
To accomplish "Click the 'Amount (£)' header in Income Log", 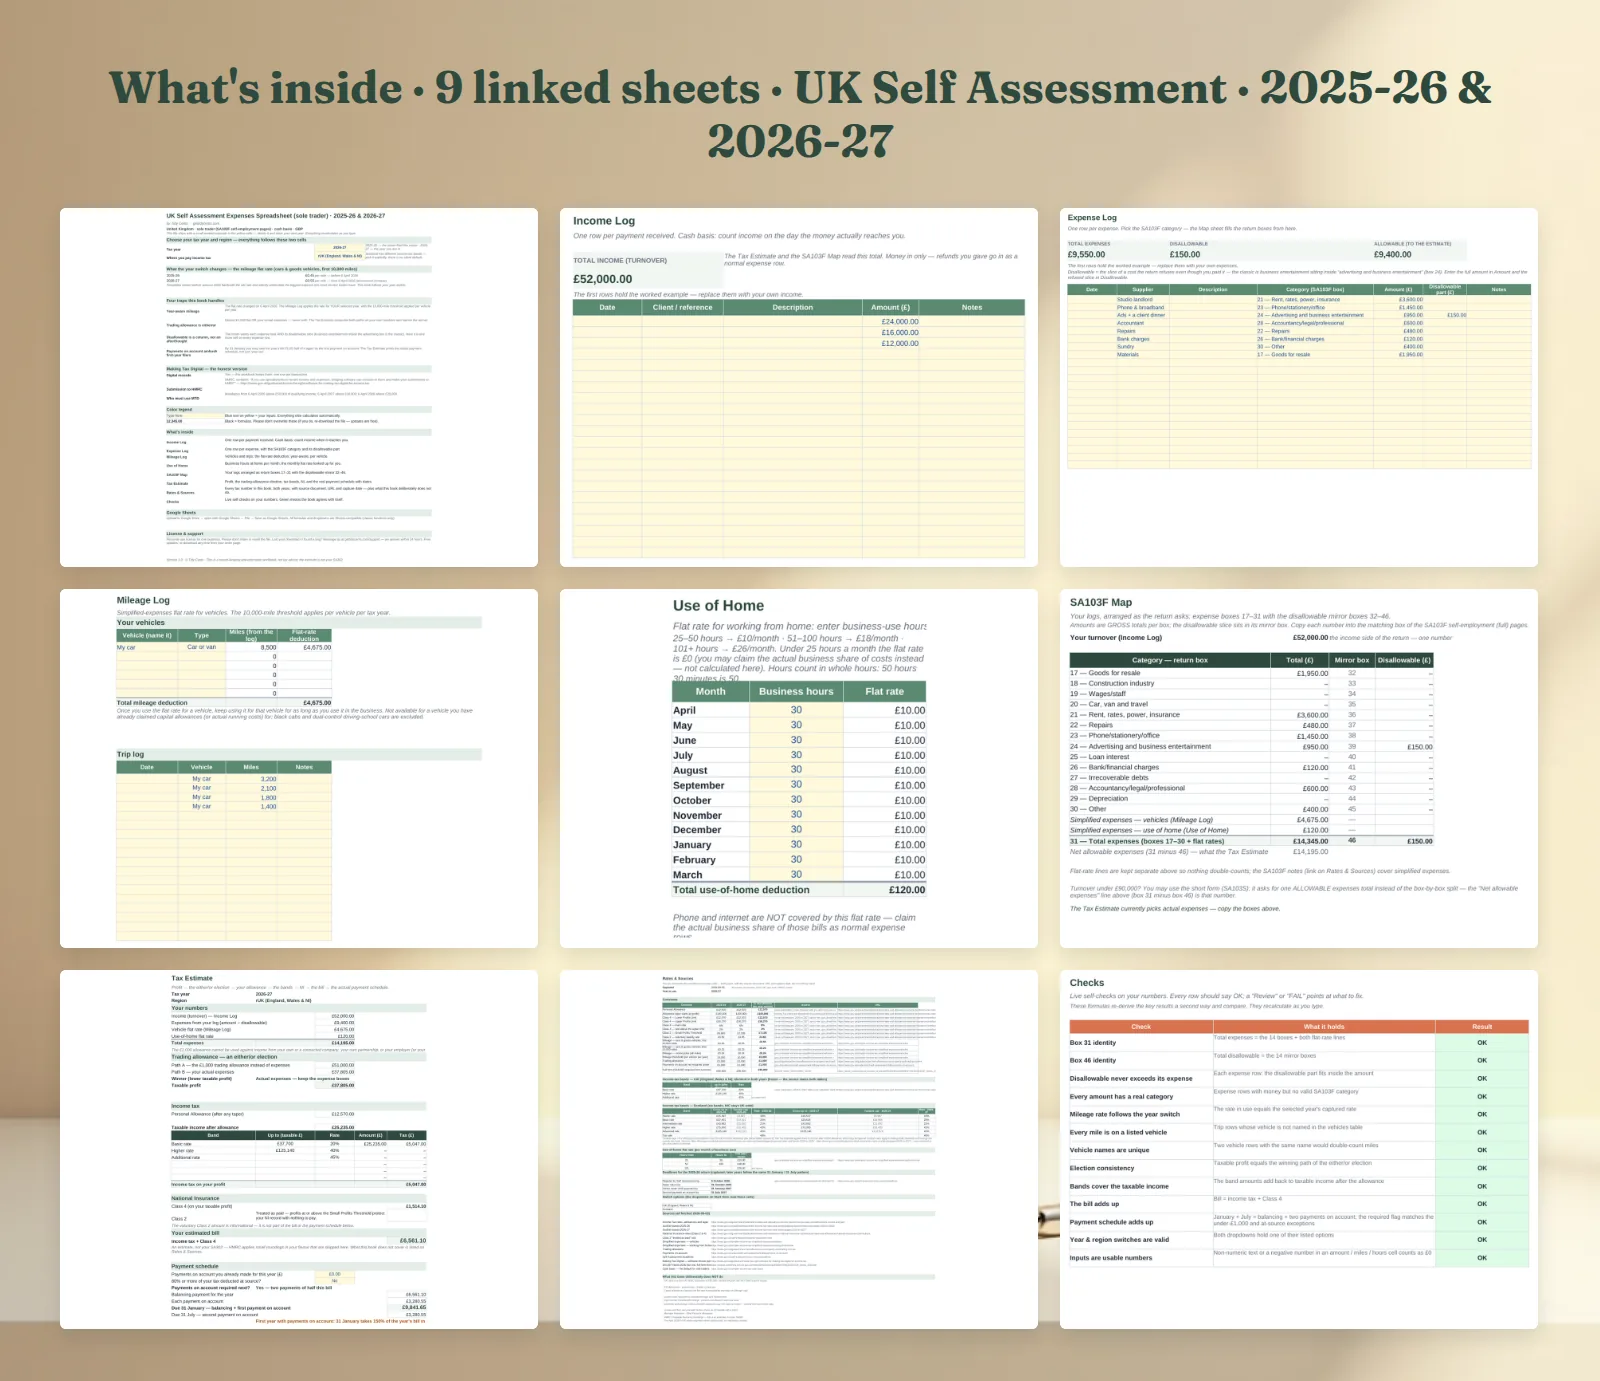I will coord(890,308).
